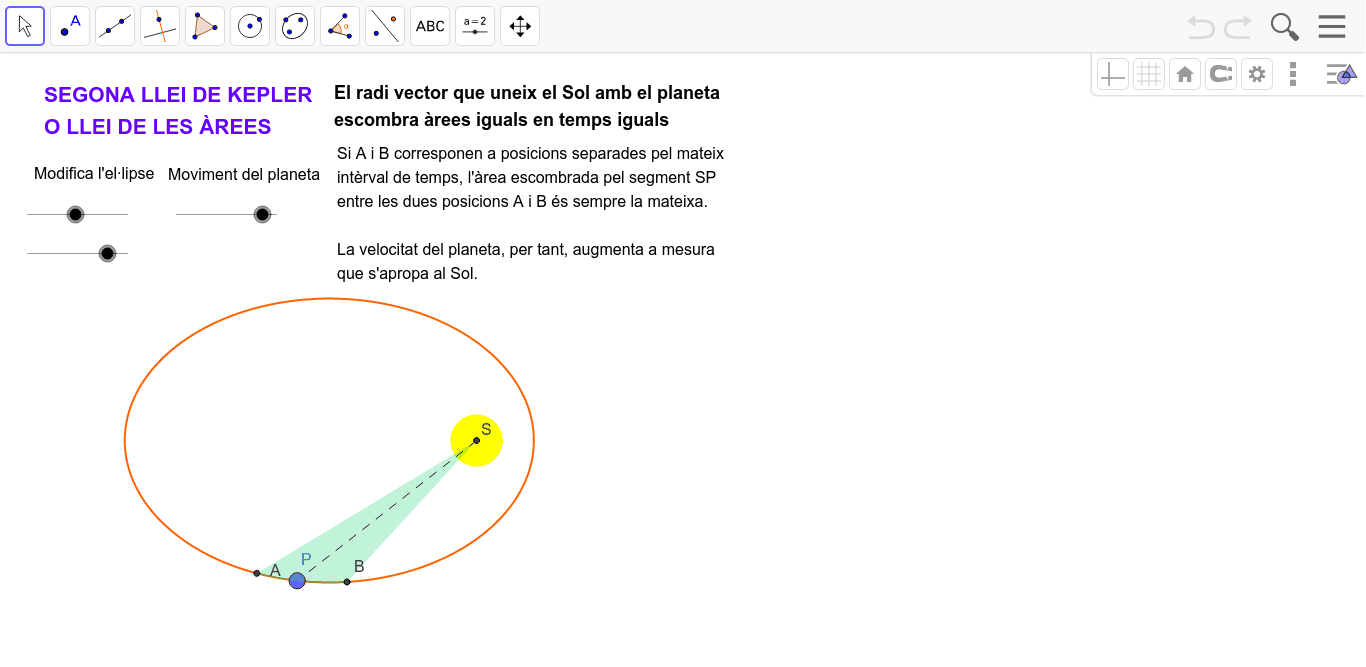Select the Circle with Center tool
The width and height of the screenshot is (1366, 667).
coord(250,26)
